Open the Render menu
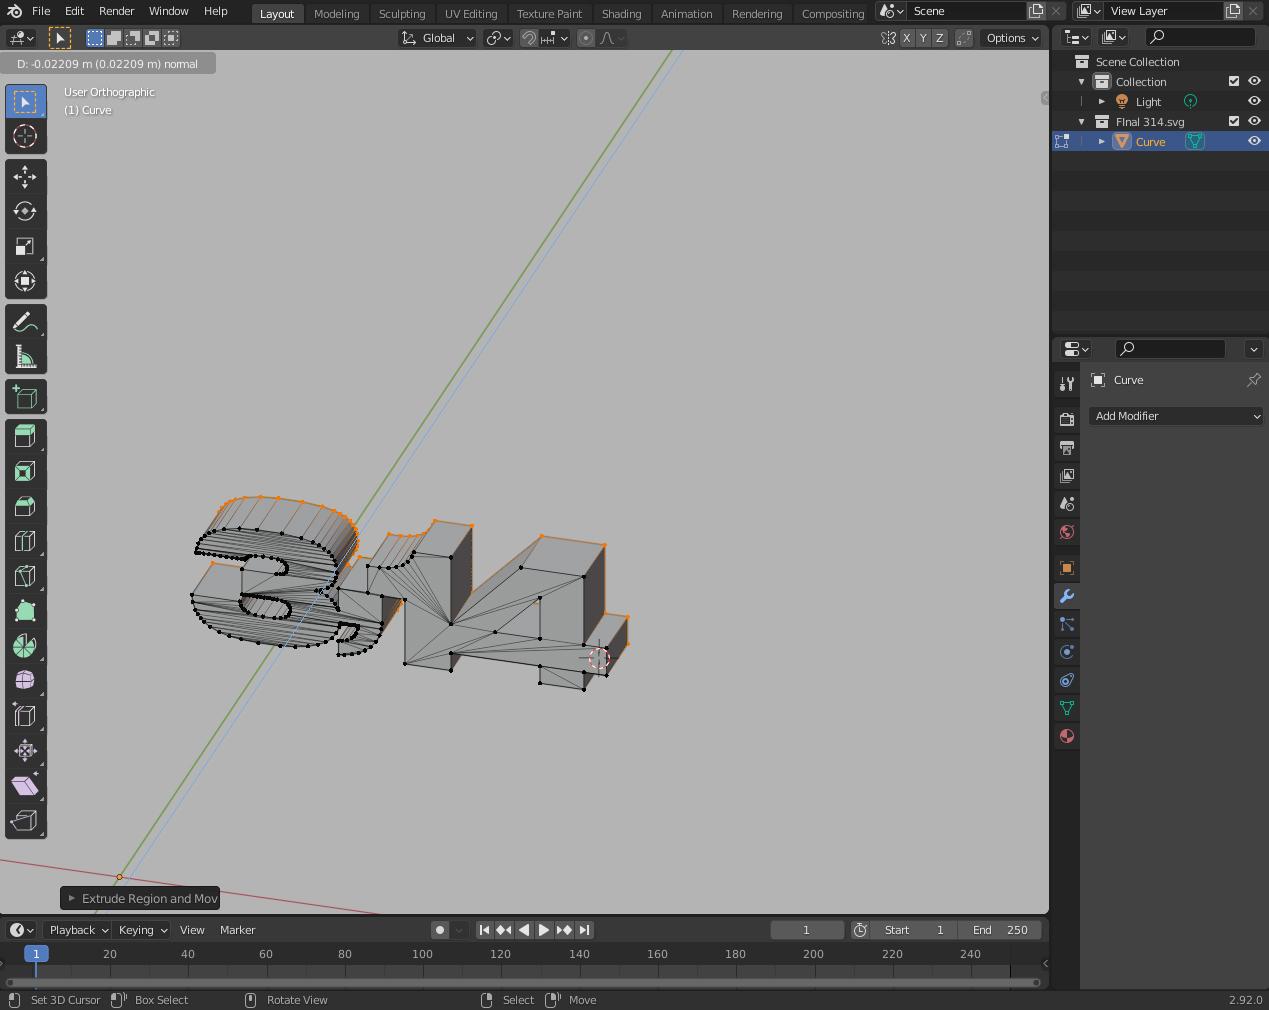1269x1010 pixels. click(116, 11)
